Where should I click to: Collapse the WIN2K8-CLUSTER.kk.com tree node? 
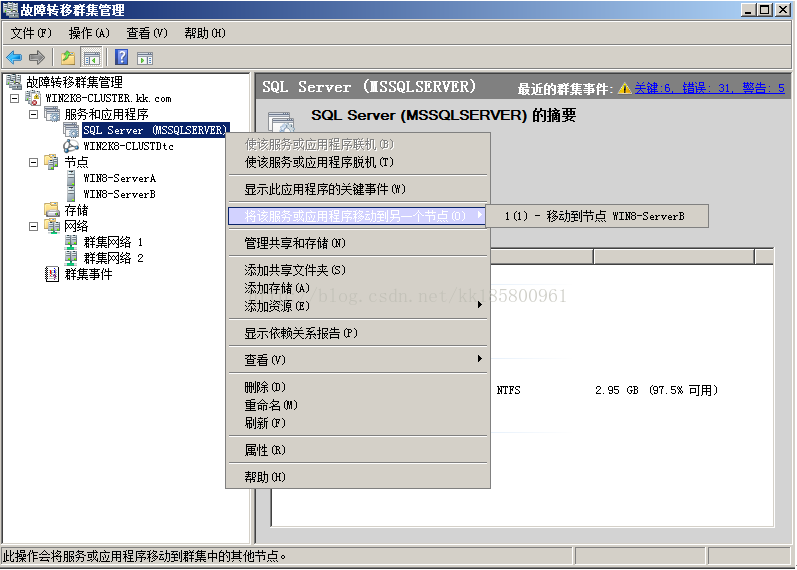15,98
